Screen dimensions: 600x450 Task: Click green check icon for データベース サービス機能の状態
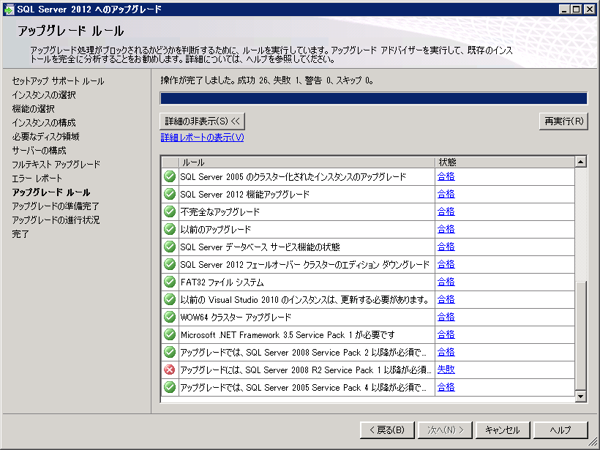pos(170,247)
